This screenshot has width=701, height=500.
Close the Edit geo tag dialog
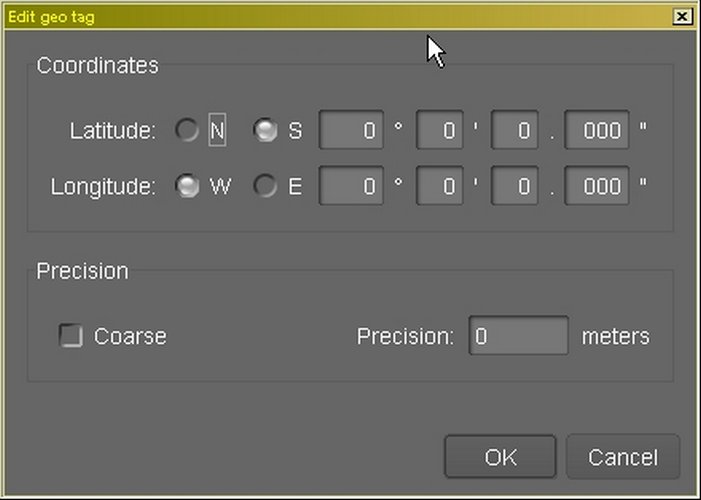pos(682,17)
